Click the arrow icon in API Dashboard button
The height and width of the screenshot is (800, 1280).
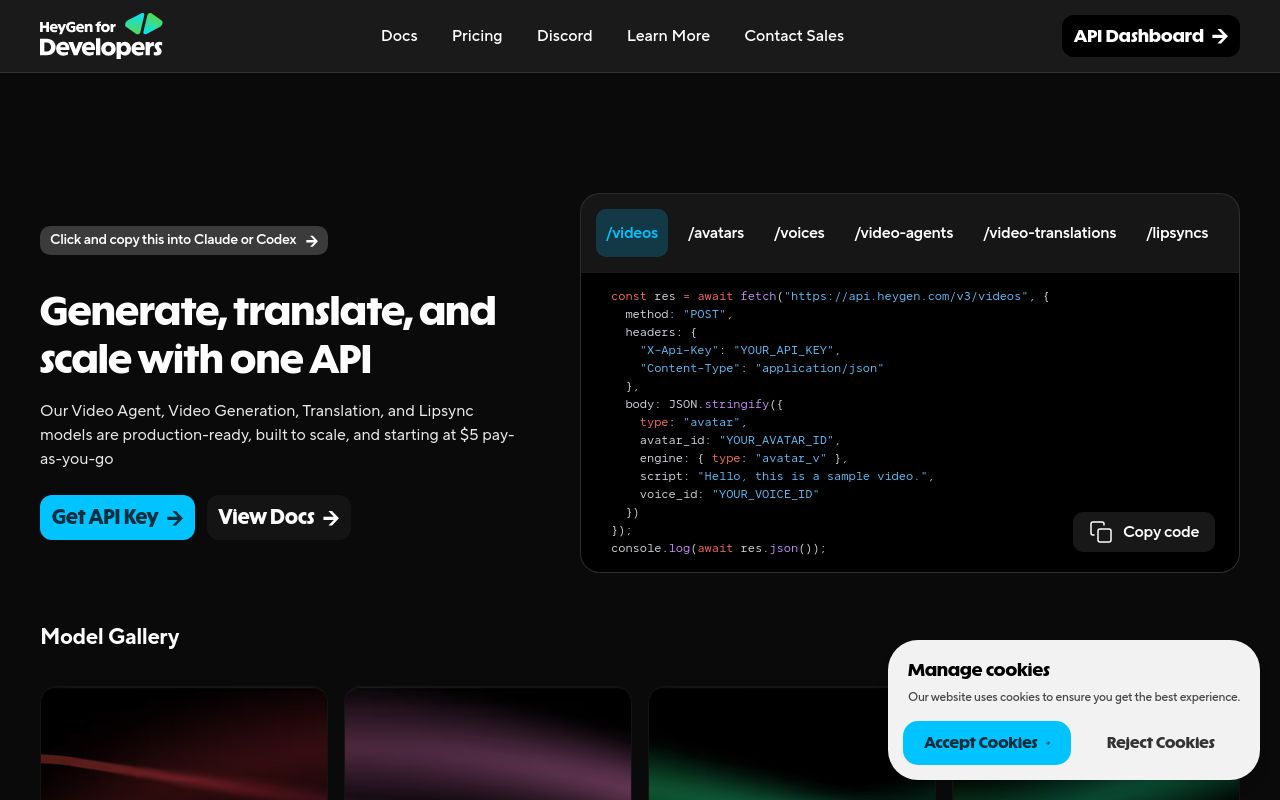1219,36
